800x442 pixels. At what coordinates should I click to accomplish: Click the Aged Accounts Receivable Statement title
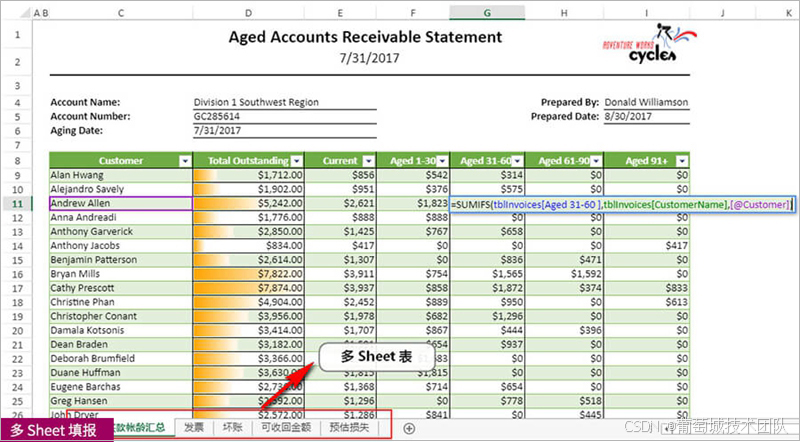(365, 37)
